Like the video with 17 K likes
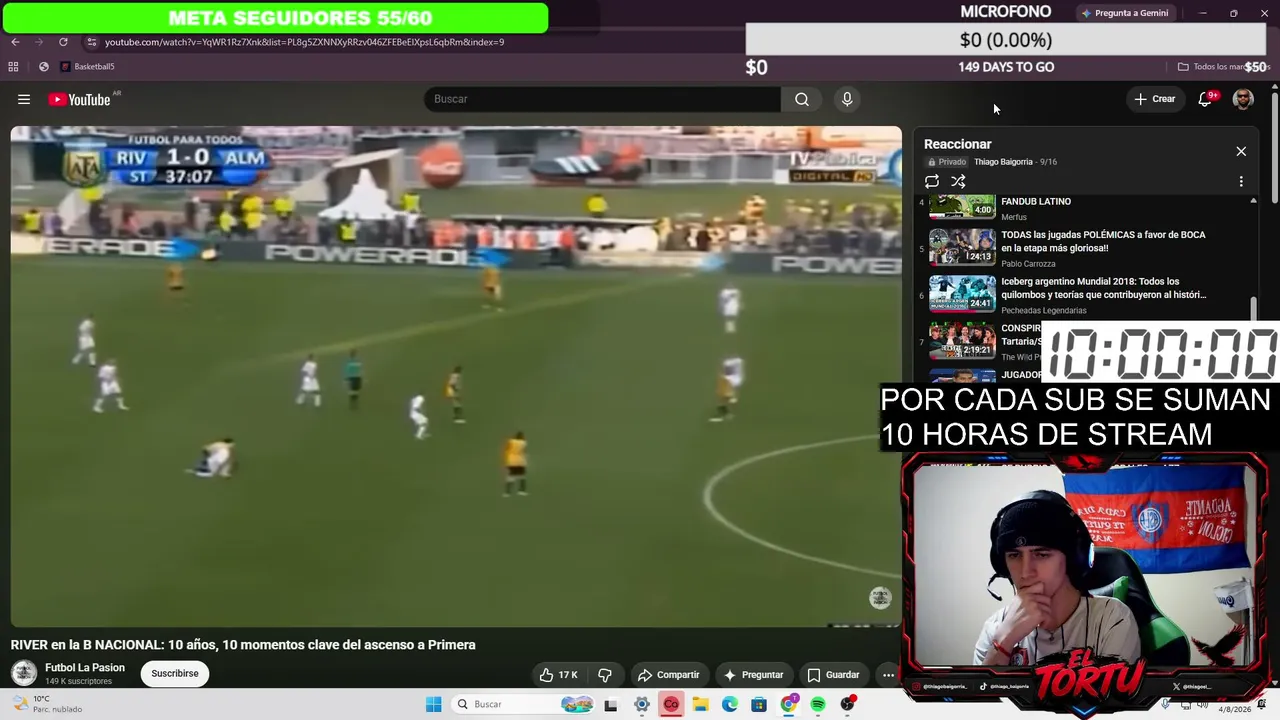1280x720 pixels. click(x=558, y=675)
